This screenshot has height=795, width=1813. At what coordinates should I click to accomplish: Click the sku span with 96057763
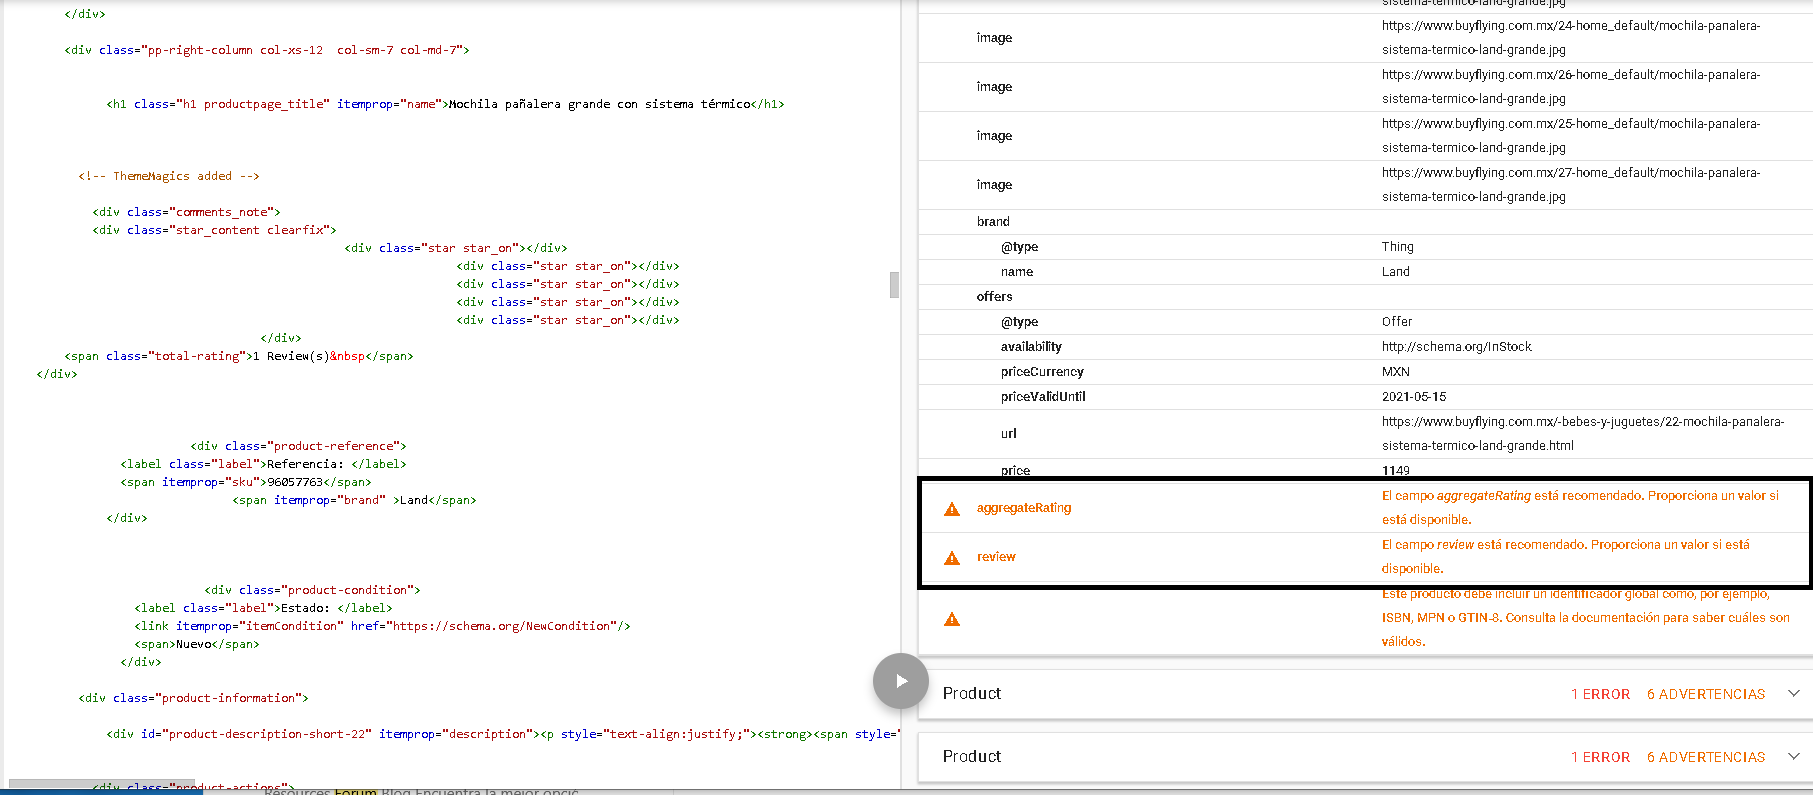(246, 482)
